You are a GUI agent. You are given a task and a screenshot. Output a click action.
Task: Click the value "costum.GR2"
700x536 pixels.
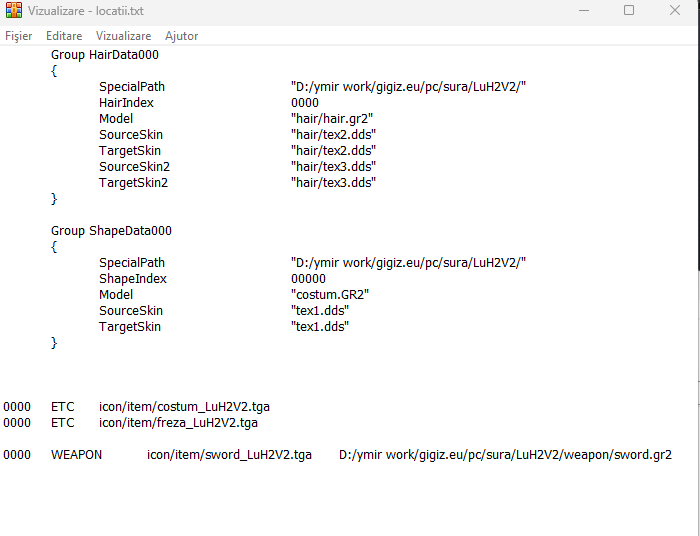click(x=330, y=295)
